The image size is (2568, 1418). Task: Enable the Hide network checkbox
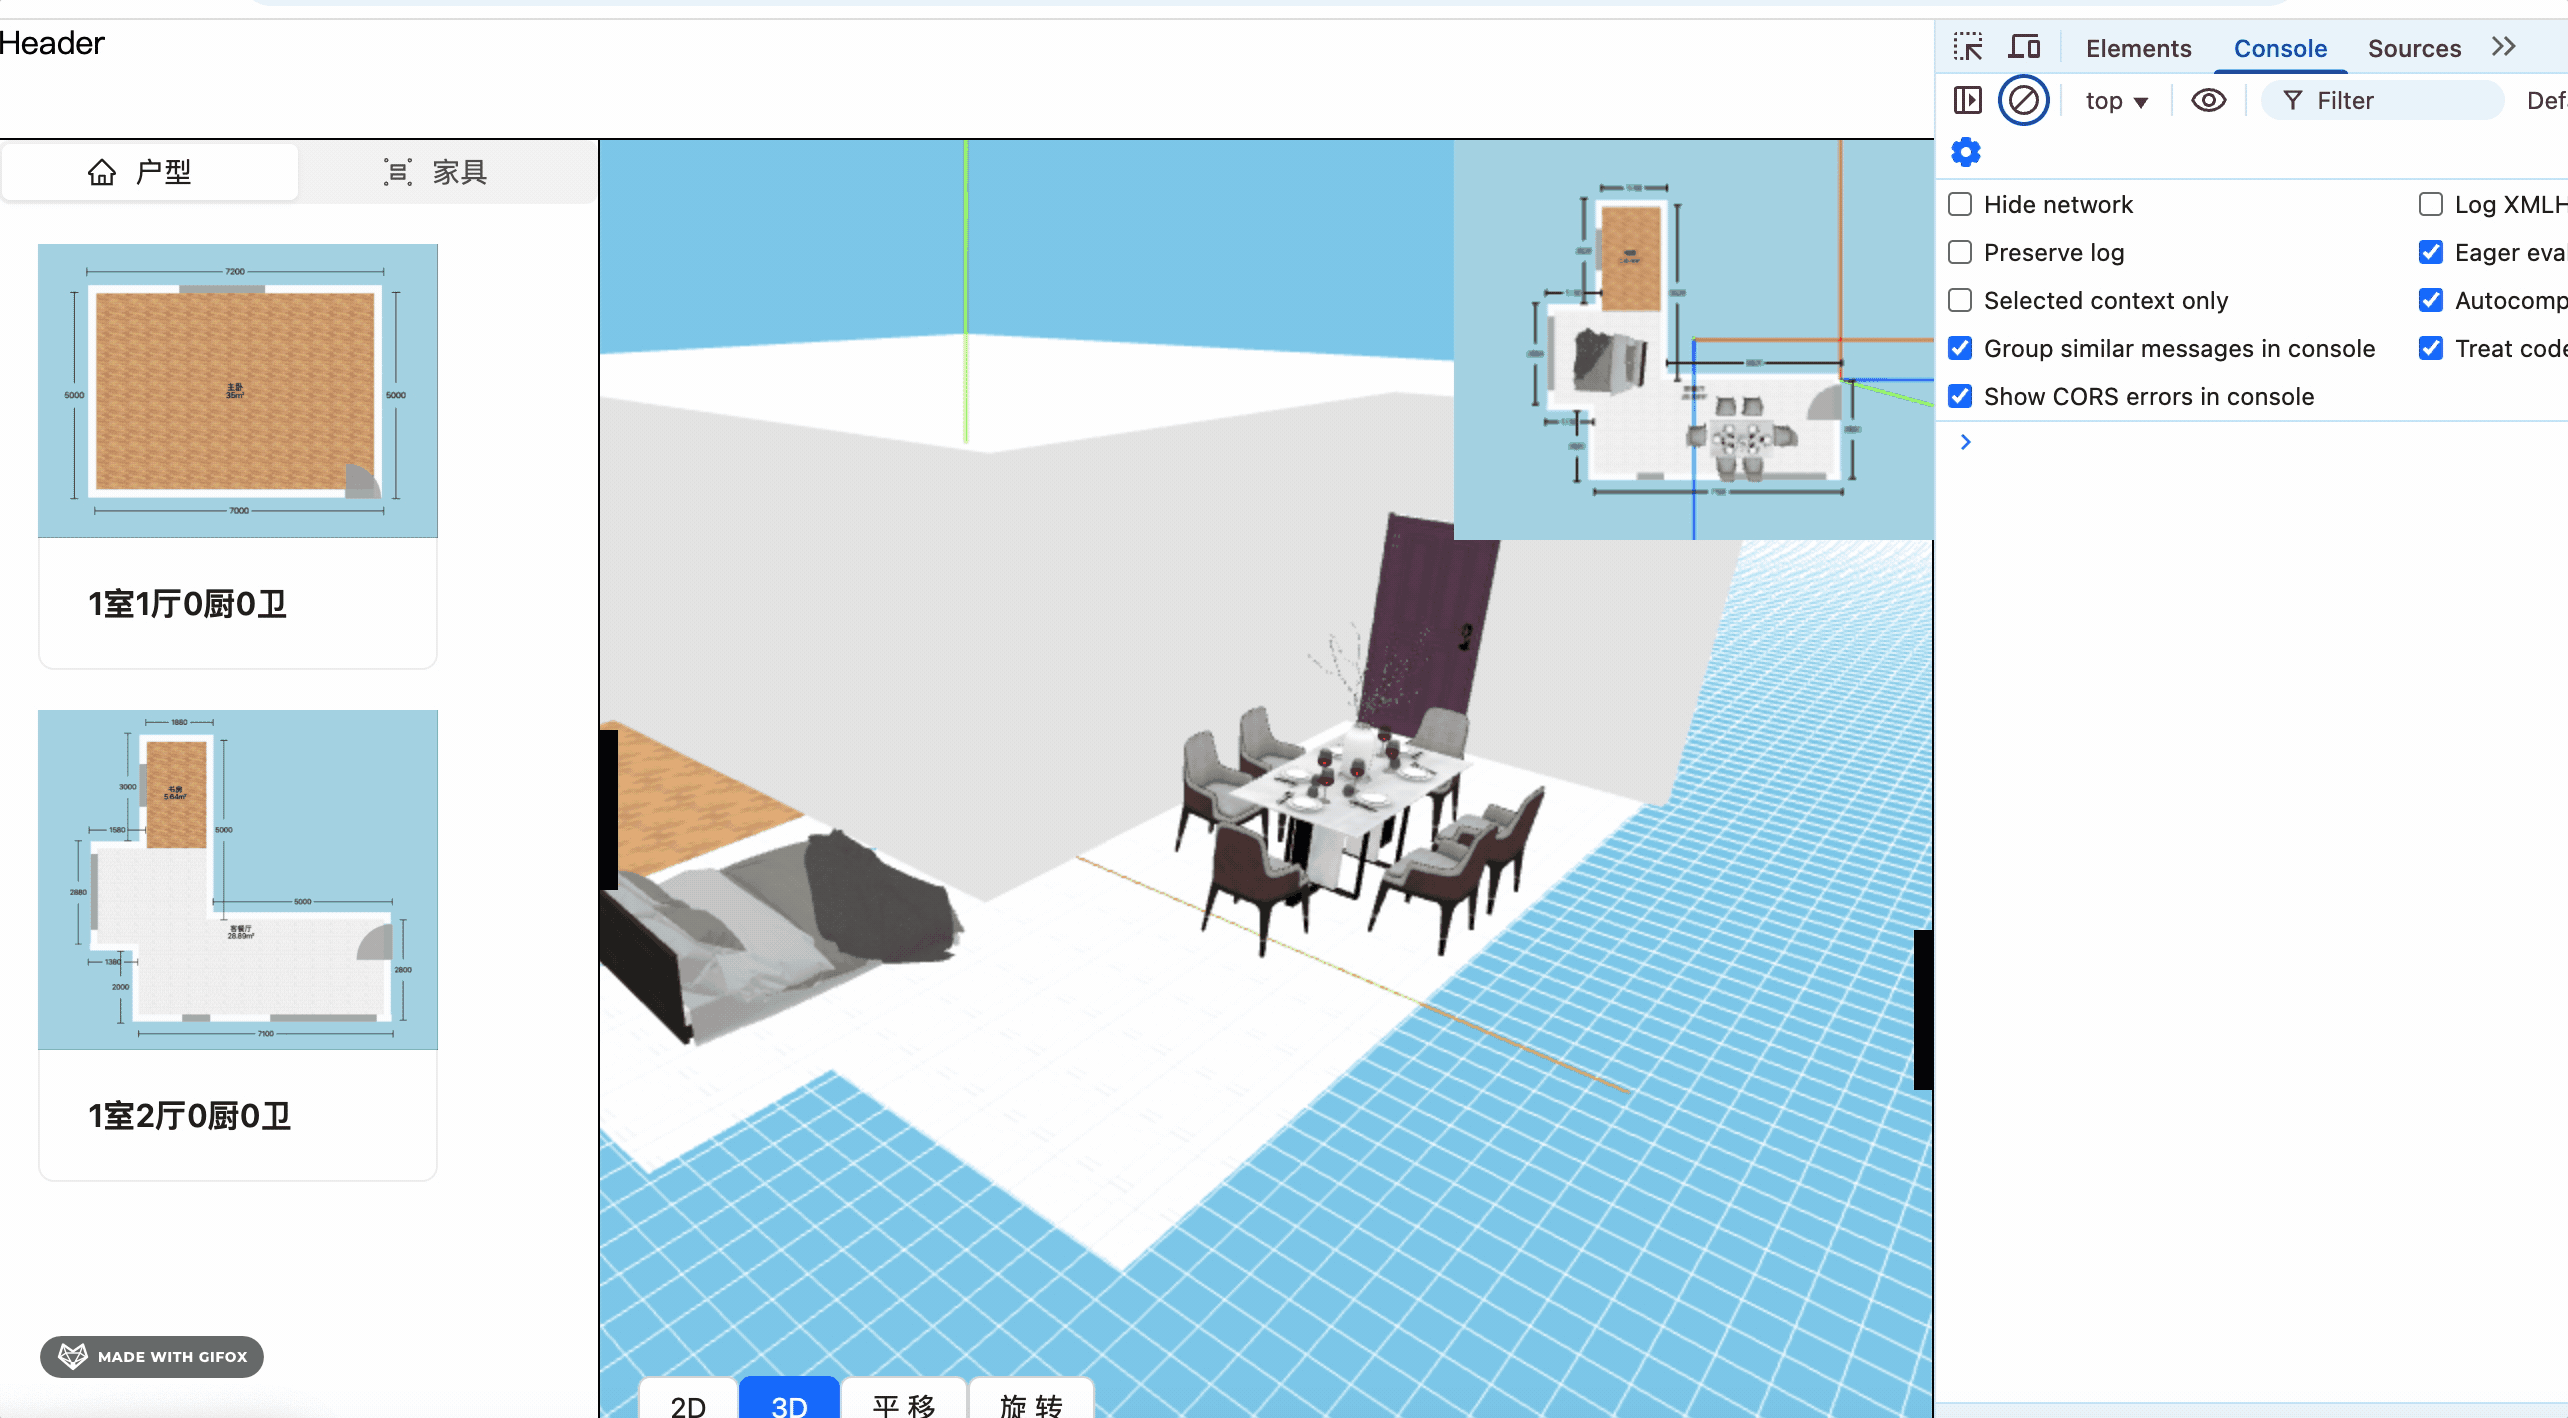1960,204
